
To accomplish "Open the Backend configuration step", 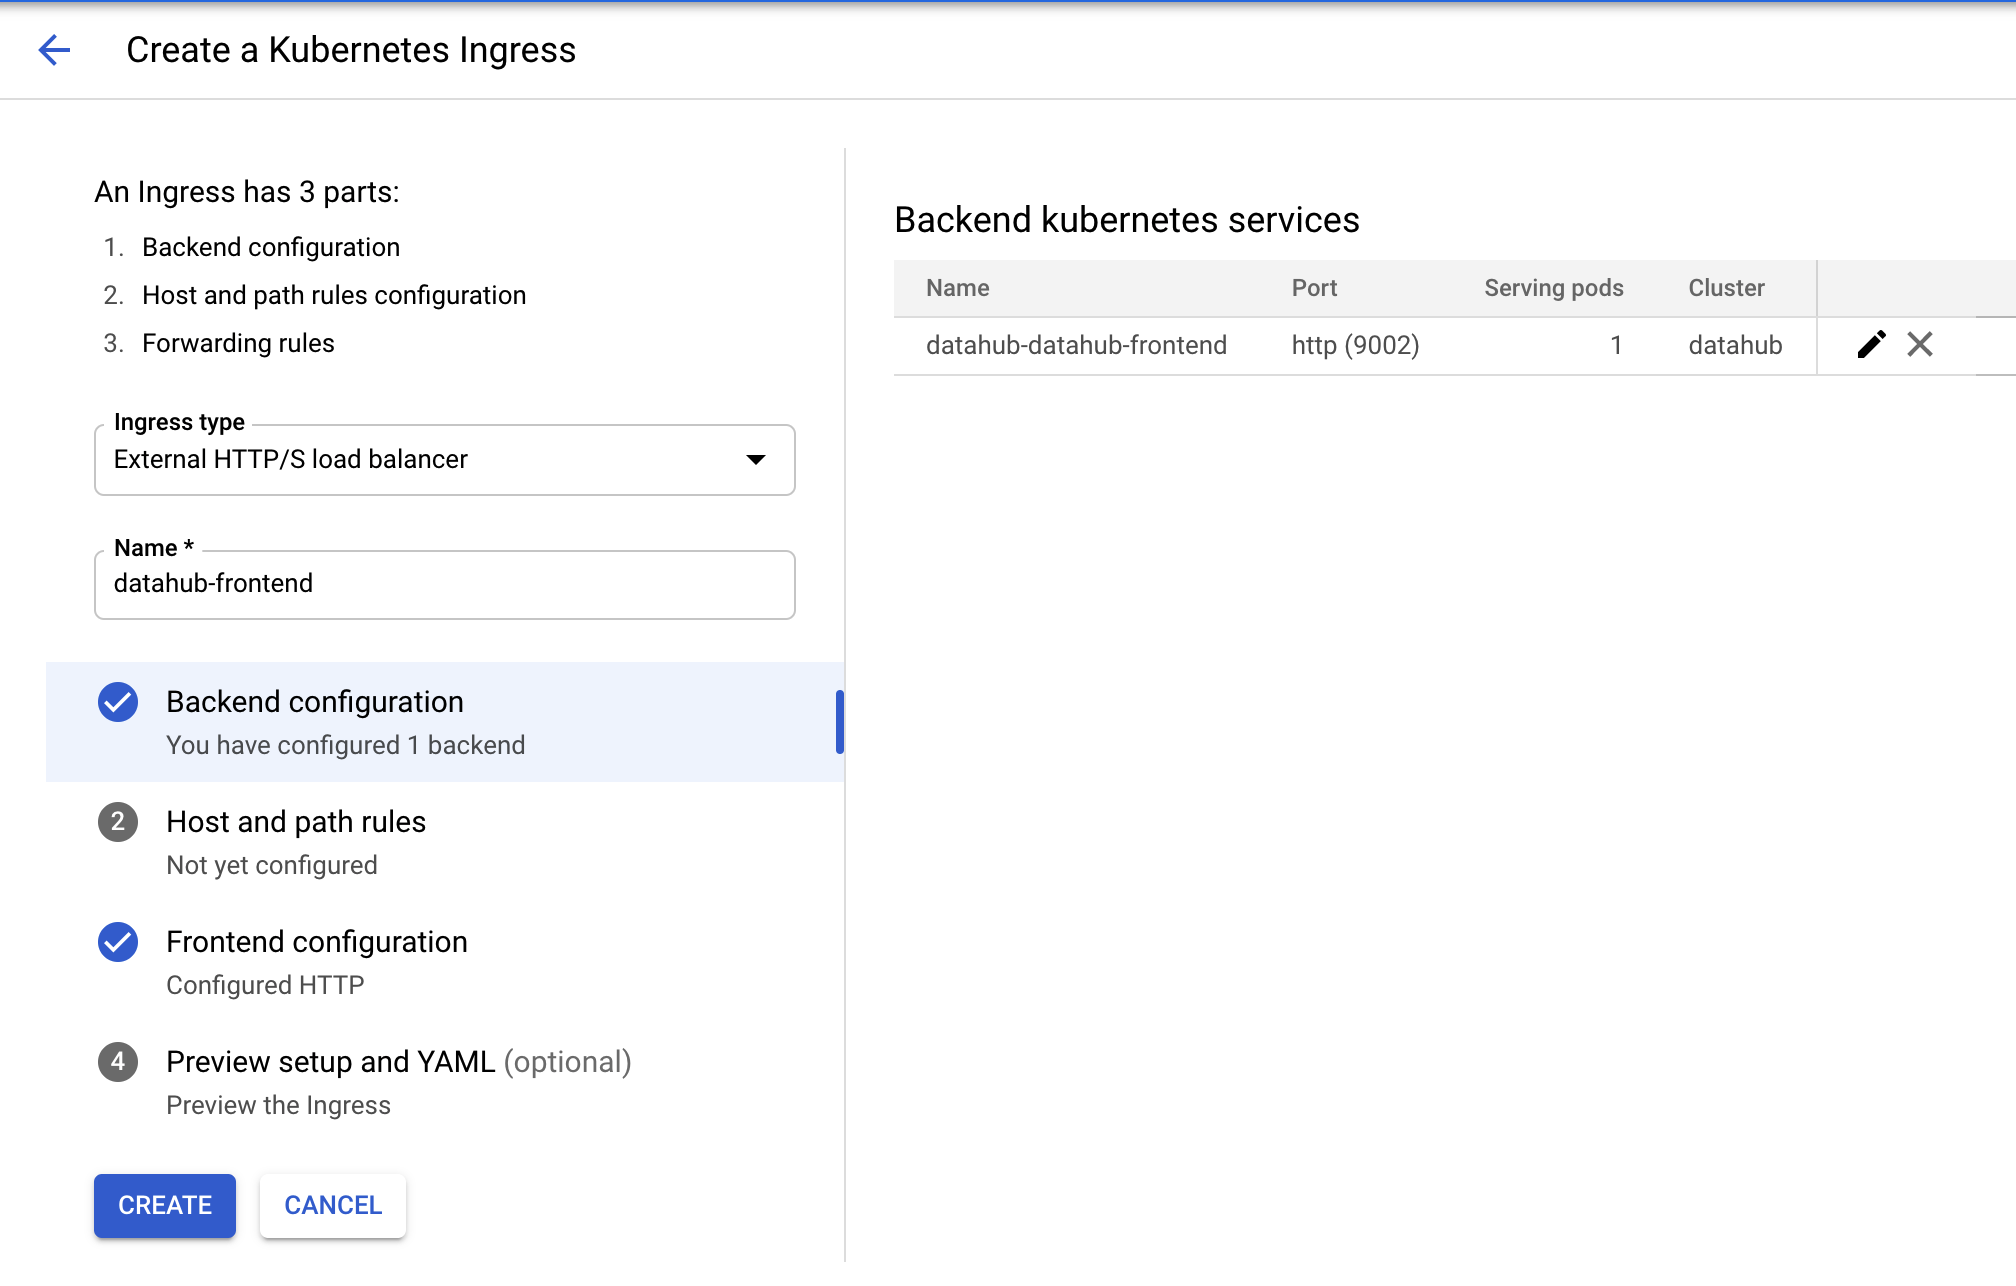I will [x=315, y=702].
